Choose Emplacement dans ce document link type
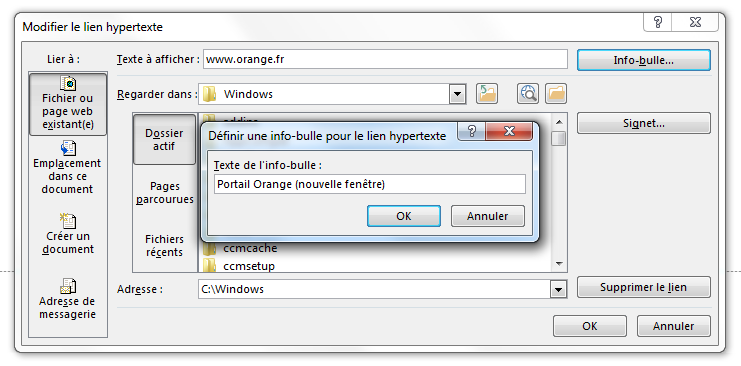Image resolution: width=741 pixels, height=366 pixels. 67,167
